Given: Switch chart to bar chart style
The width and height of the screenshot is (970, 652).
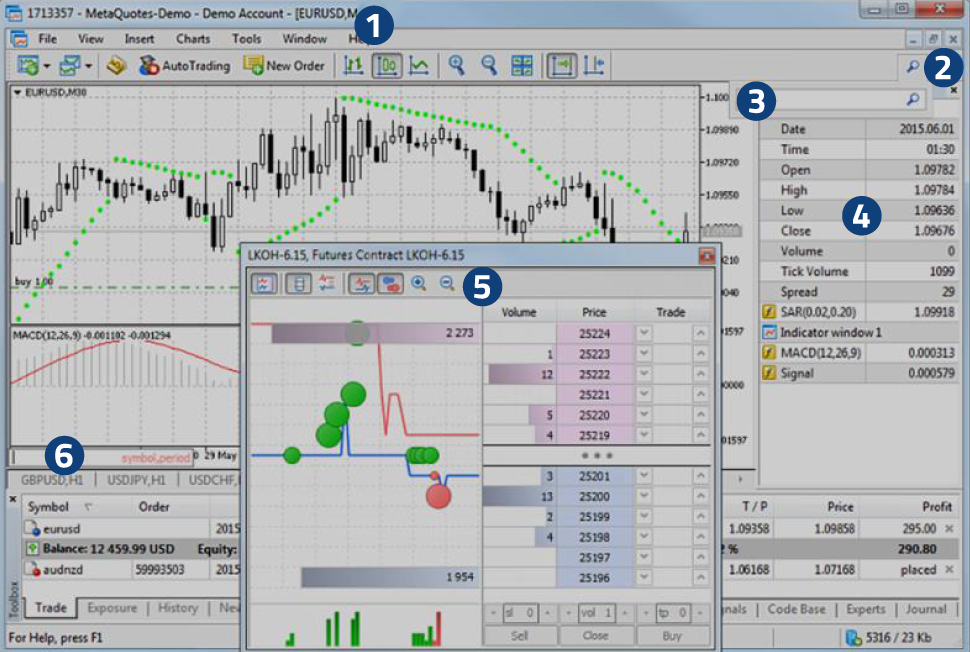Looking at the screenshot, I should coord(353,65).
